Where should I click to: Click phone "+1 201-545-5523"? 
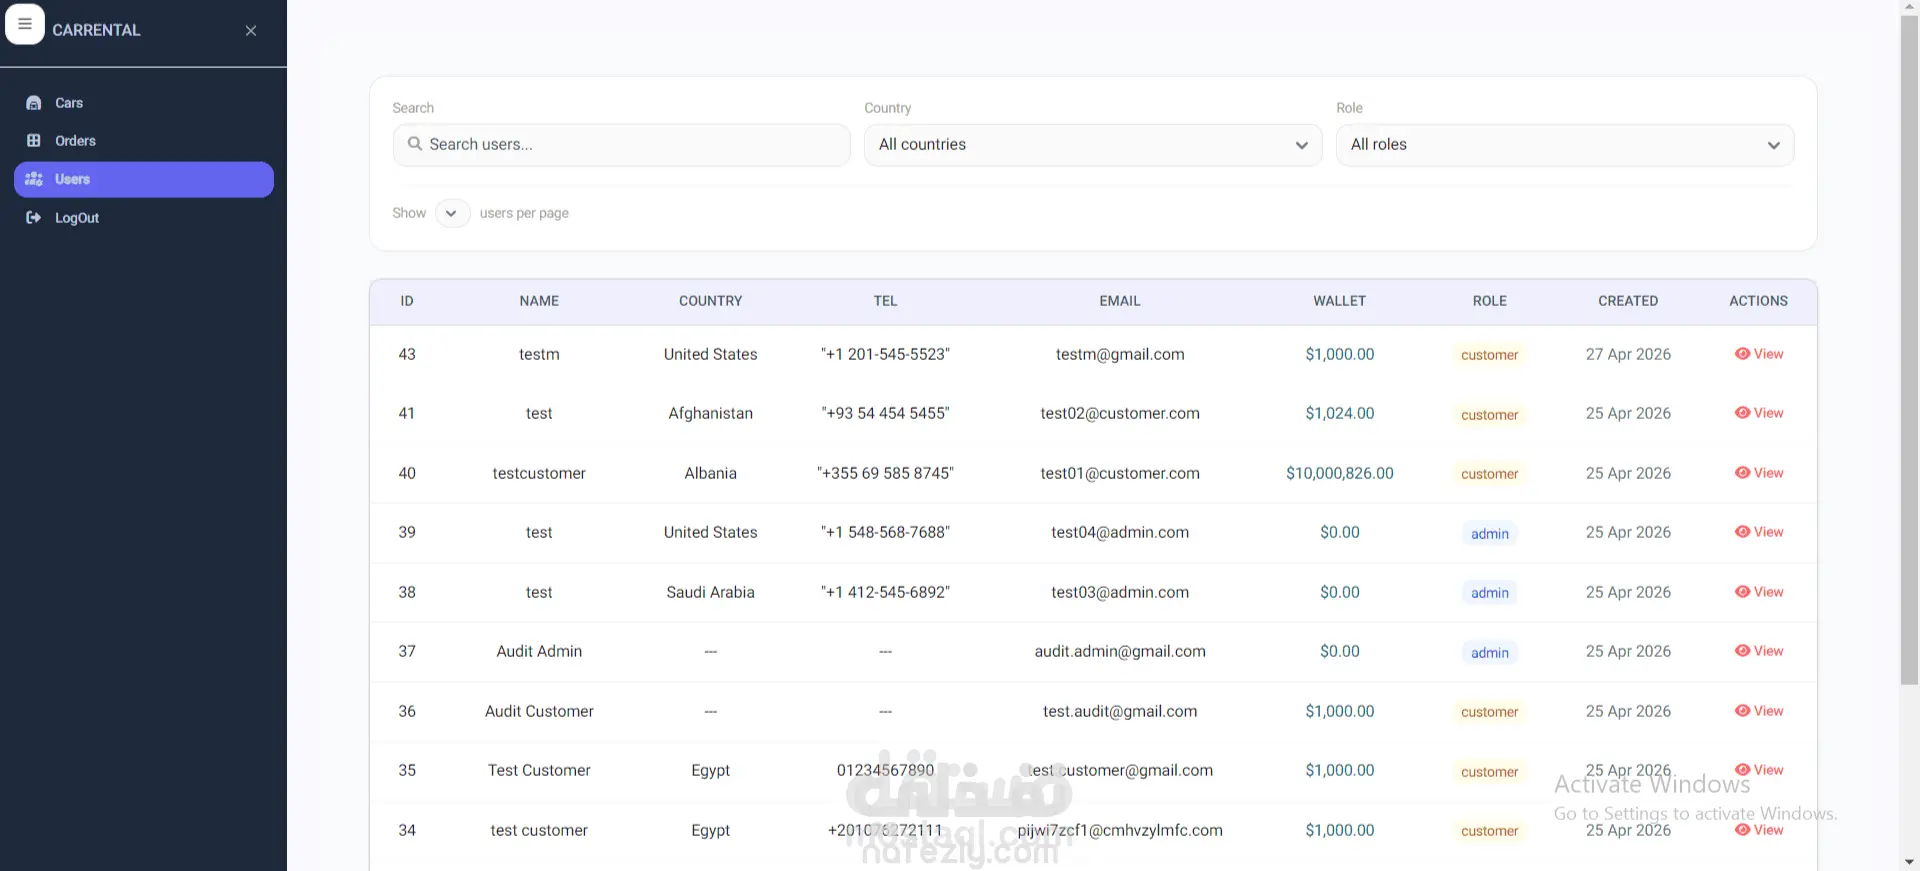coord(885,354)
